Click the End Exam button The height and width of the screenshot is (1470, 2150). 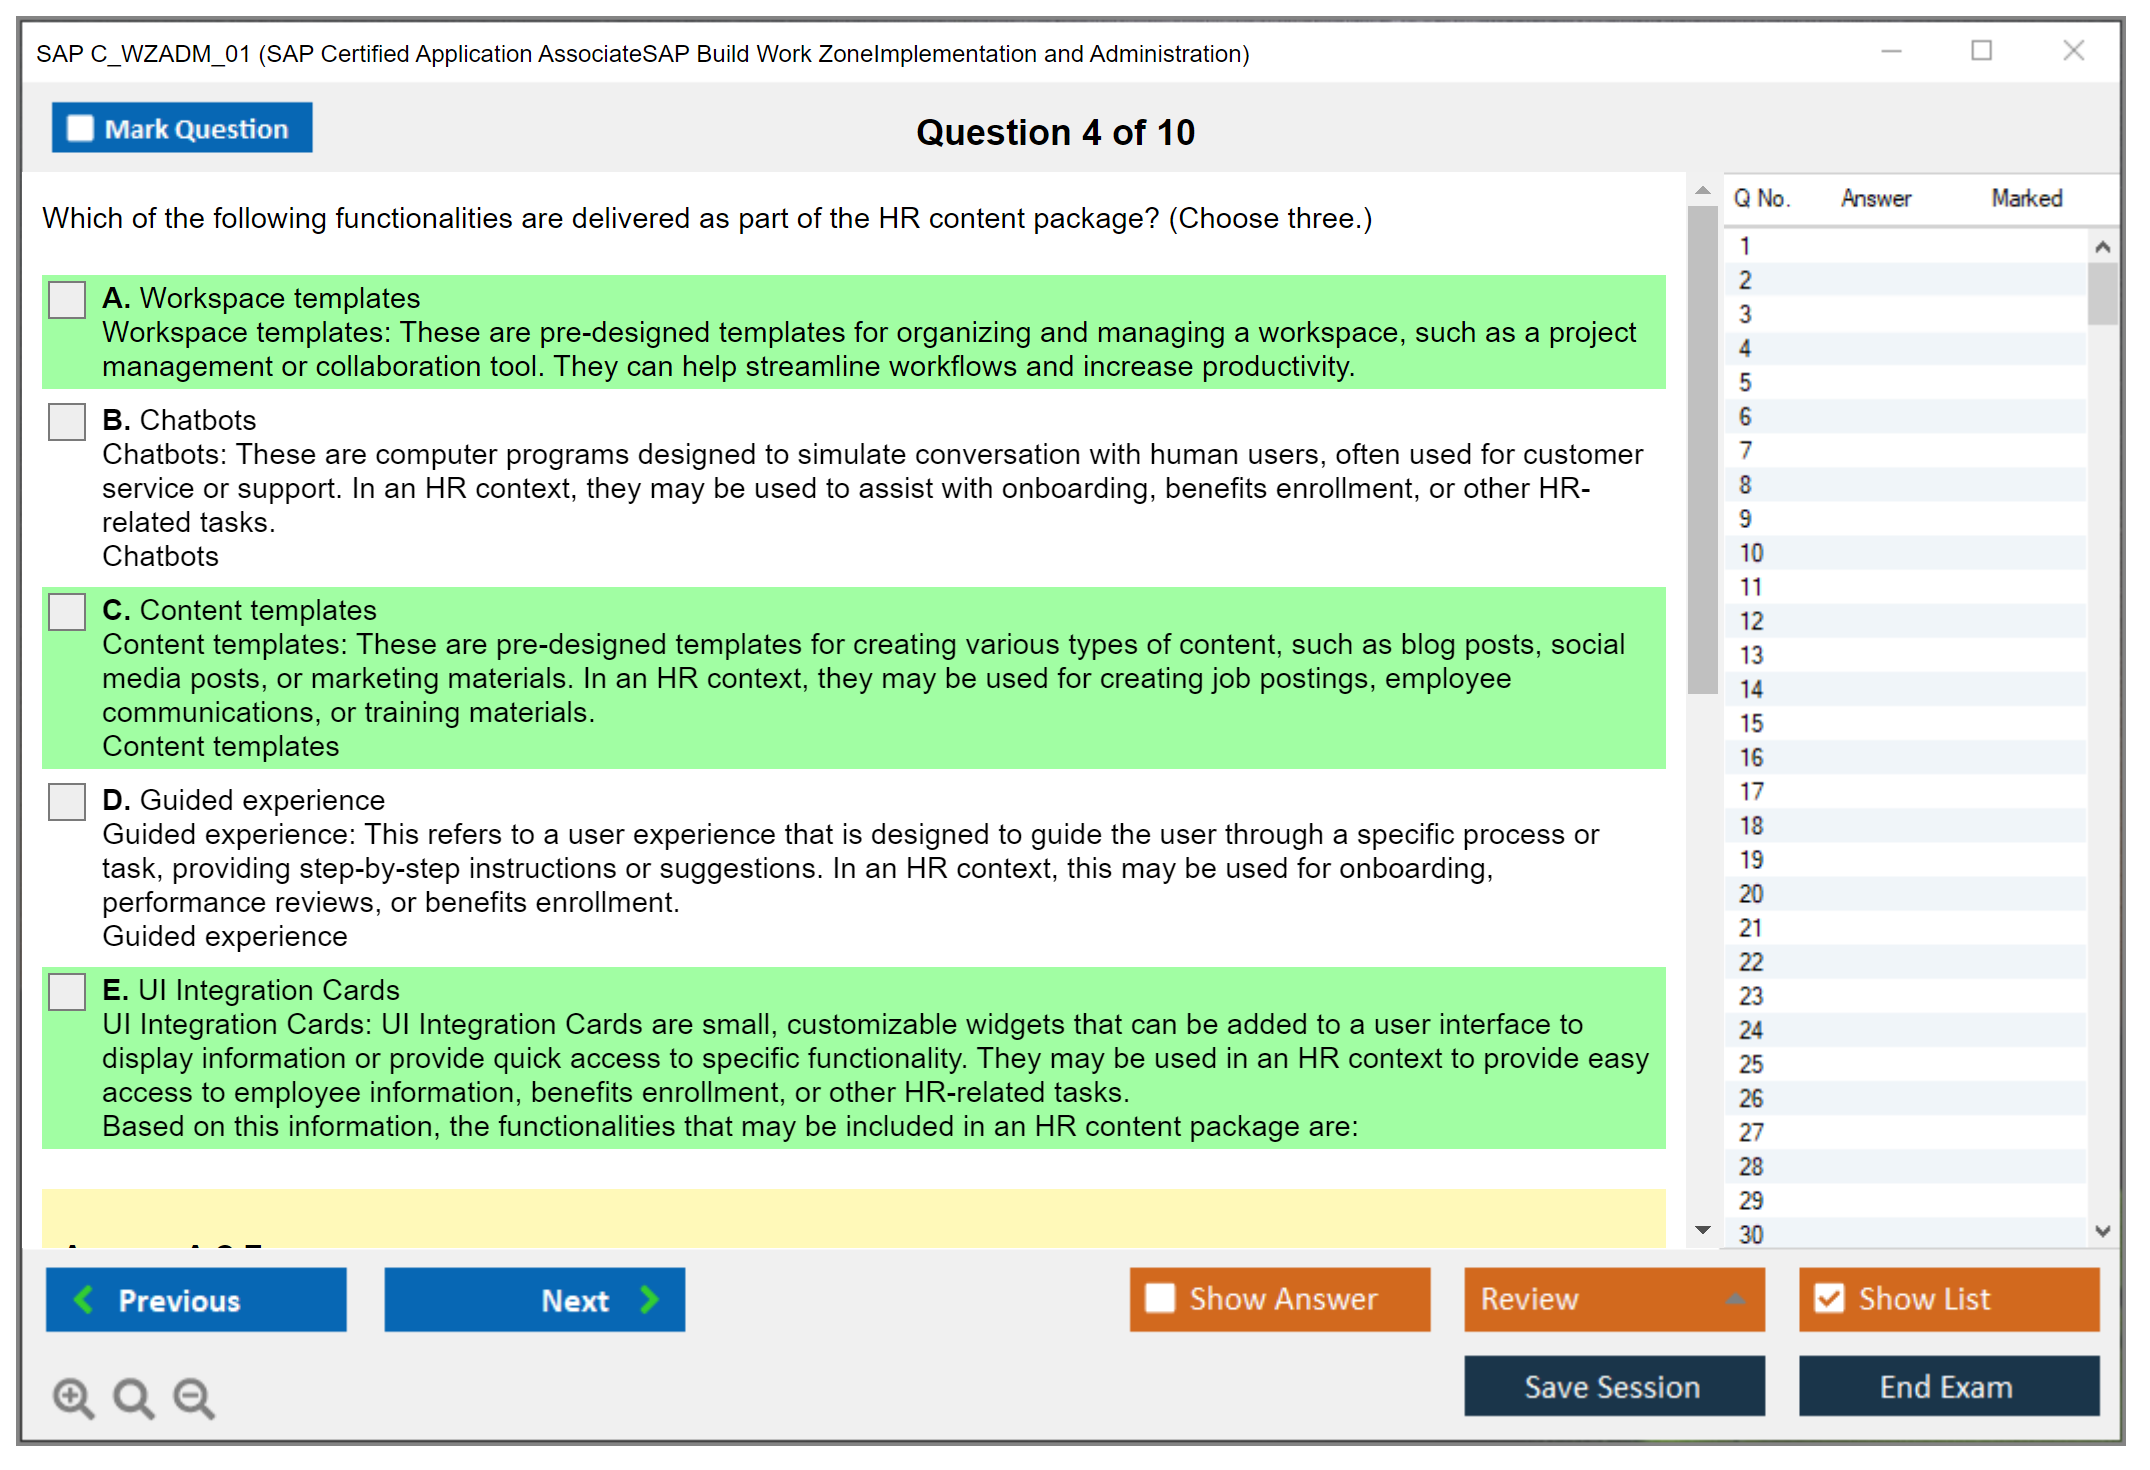click(x=1947, y=1386)
